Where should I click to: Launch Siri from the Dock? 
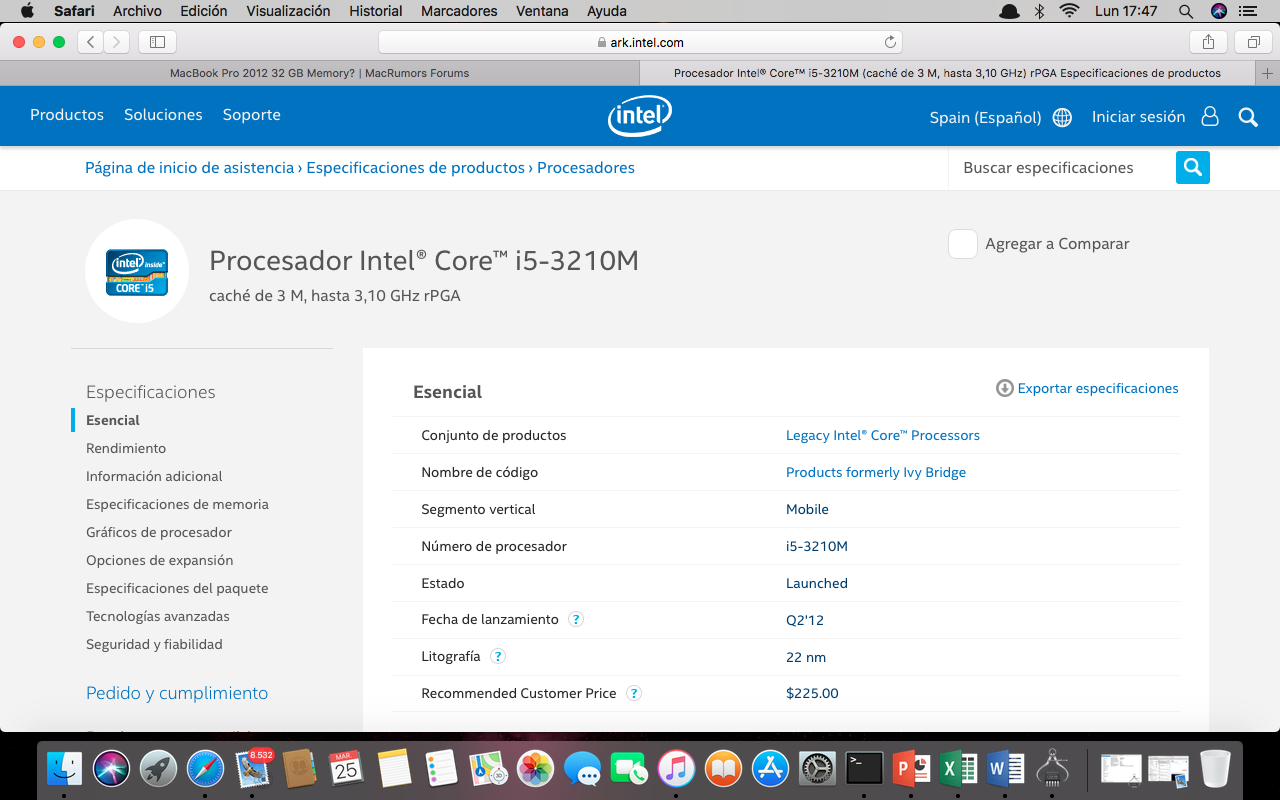coord(112,768)
